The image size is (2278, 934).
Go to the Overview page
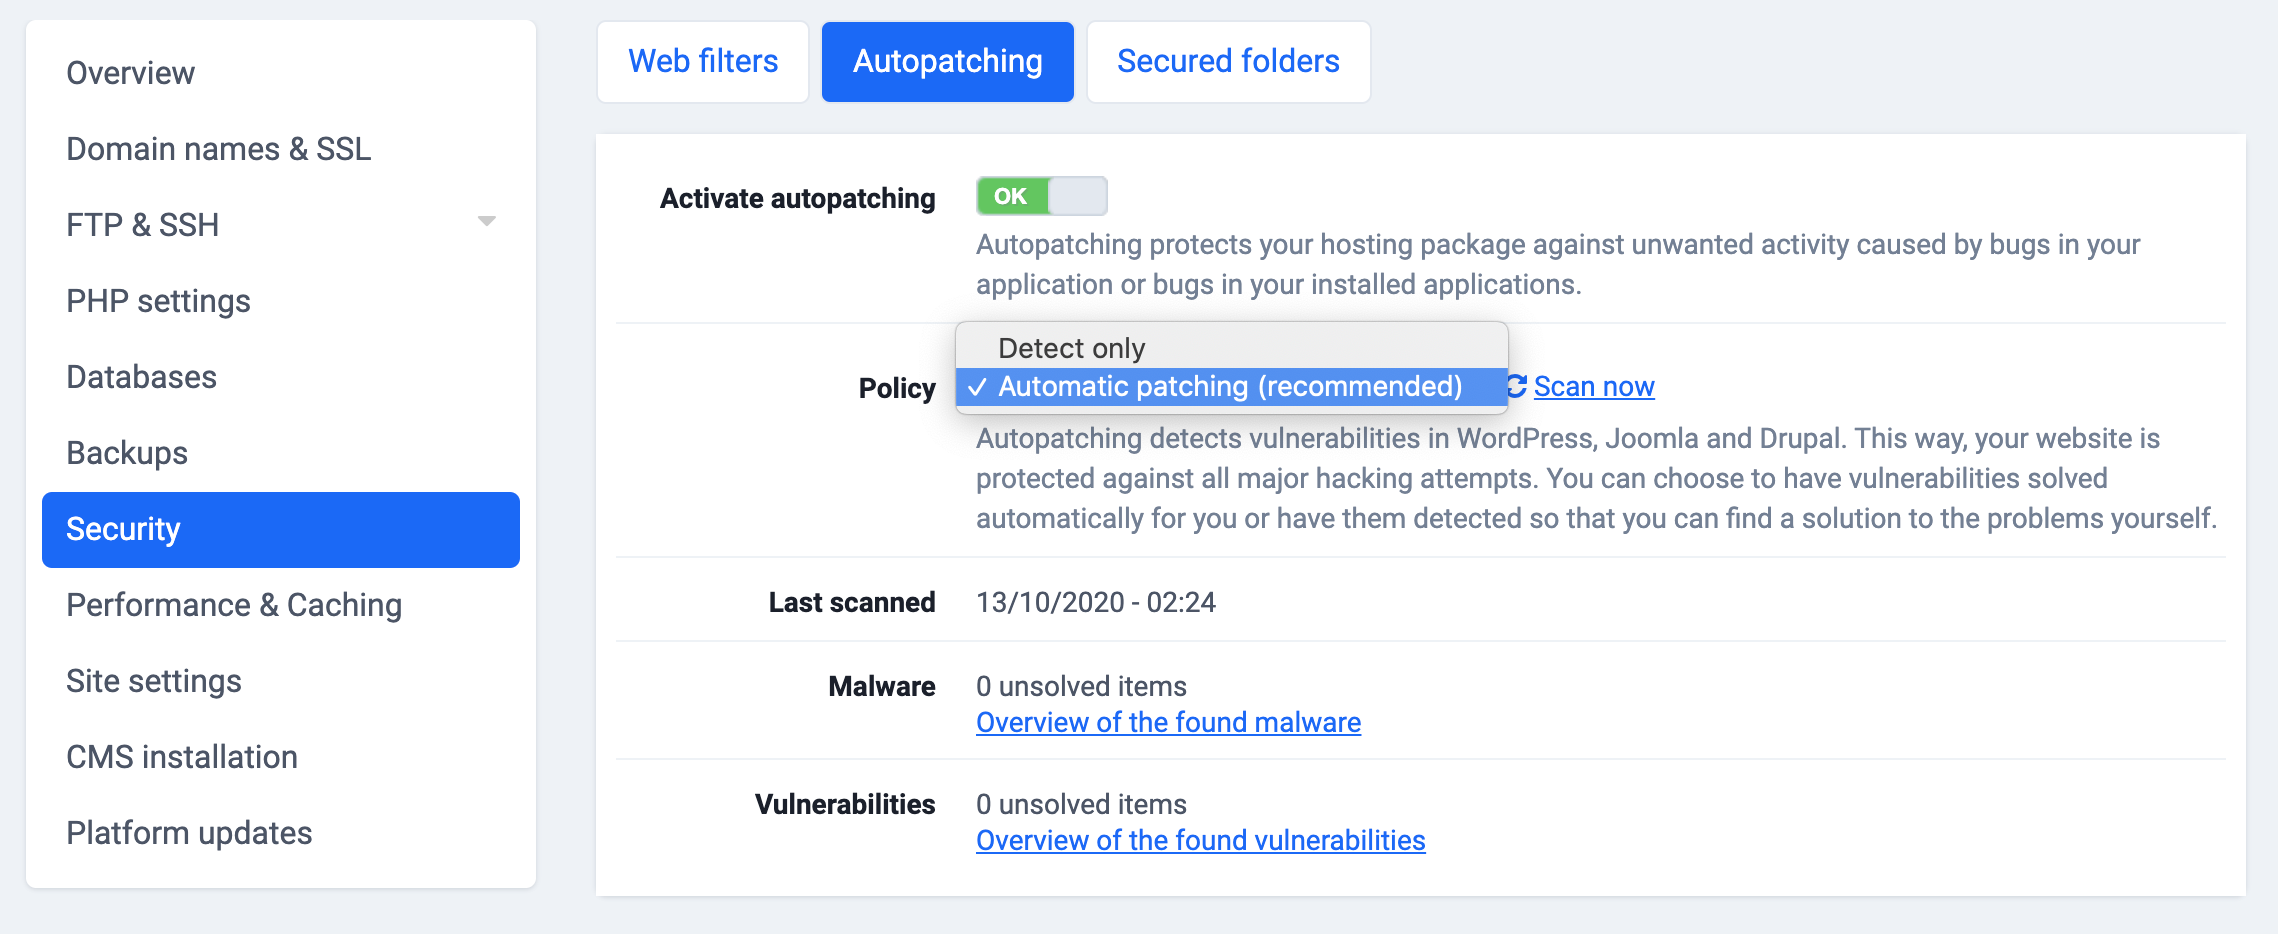tap(130, 72)
